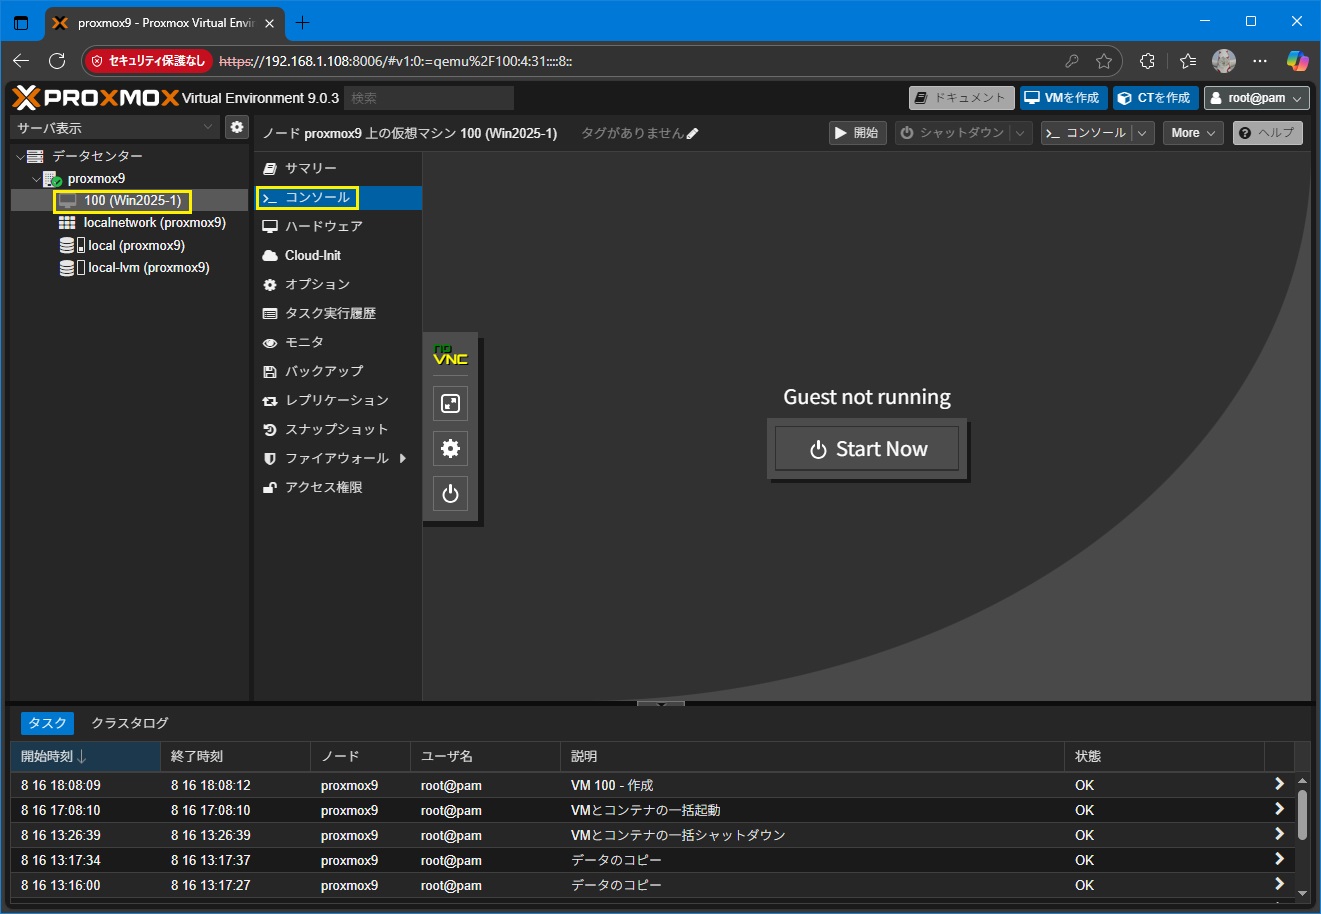
Task: Open favorites list icon
Action: pos(1187,61)
